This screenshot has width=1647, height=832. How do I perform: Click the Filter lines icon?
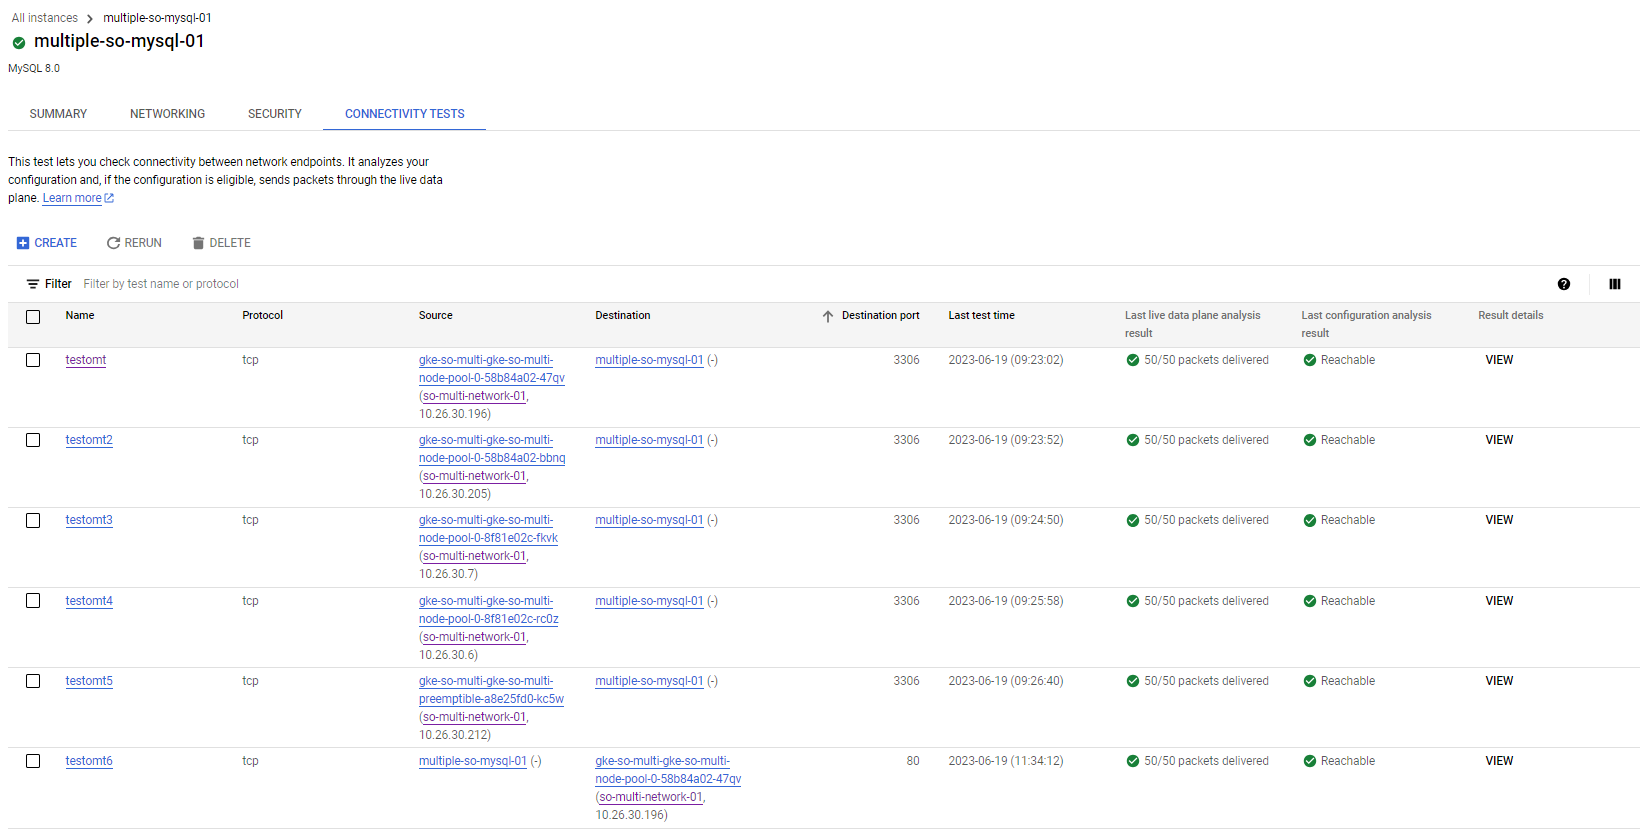point(33,284)
